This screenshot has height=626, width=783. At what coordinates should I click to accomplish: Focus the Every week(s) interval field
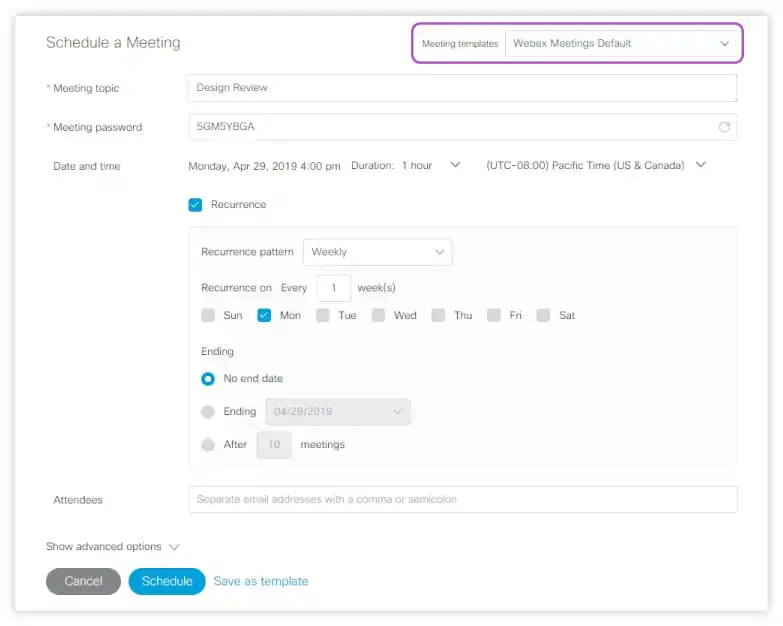pos(334,288)
